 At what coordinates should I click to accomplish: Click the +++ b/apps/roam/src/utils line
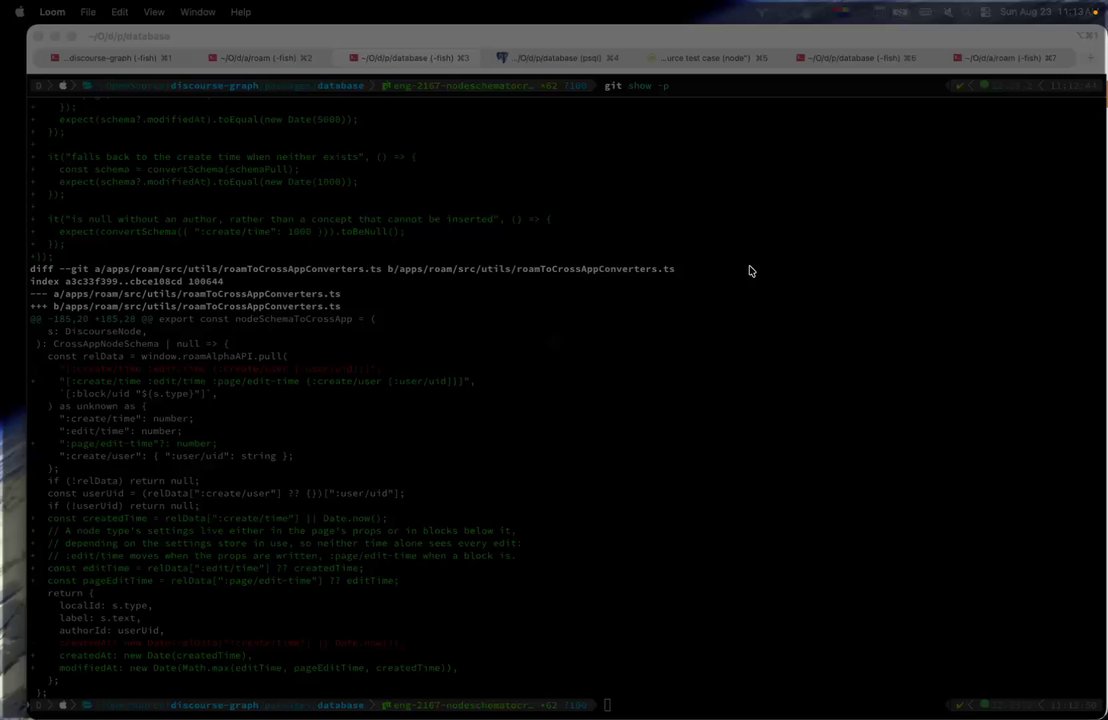click(185, 306)
